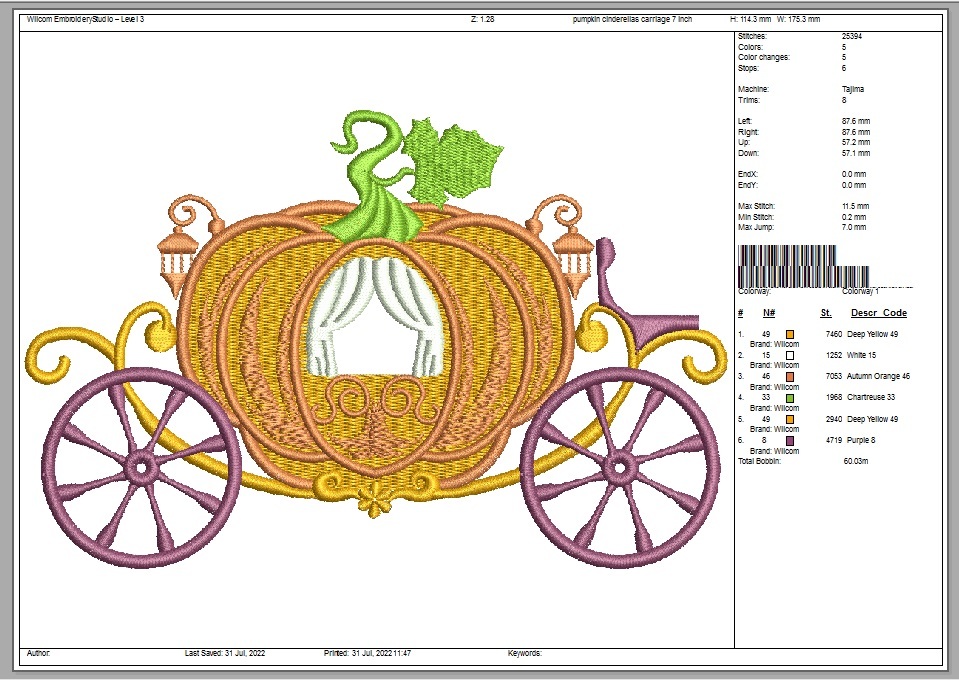959x681 pixels.
Task: Click the pumpkin carriage embroidery design preview
Action: tap(376, 339)
